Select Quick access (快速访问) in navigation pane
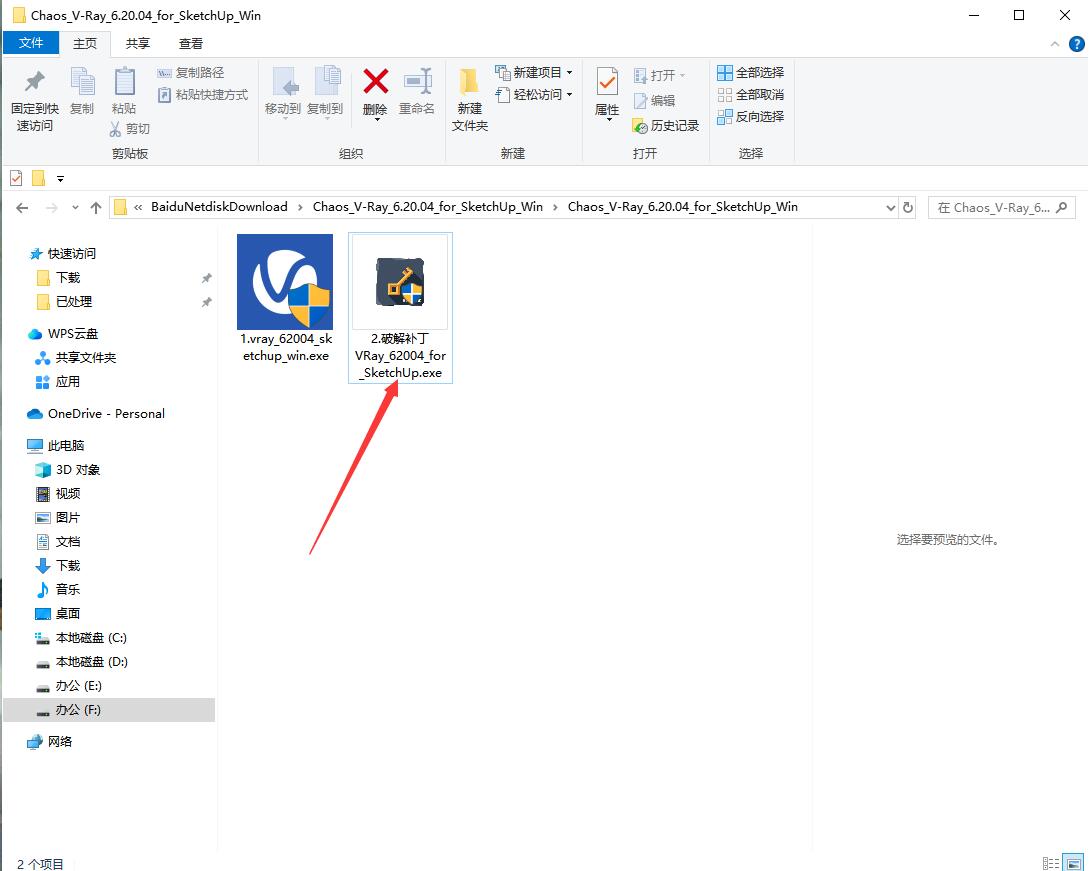Viewport: 1089px width, 871px height. click(63, 254)
